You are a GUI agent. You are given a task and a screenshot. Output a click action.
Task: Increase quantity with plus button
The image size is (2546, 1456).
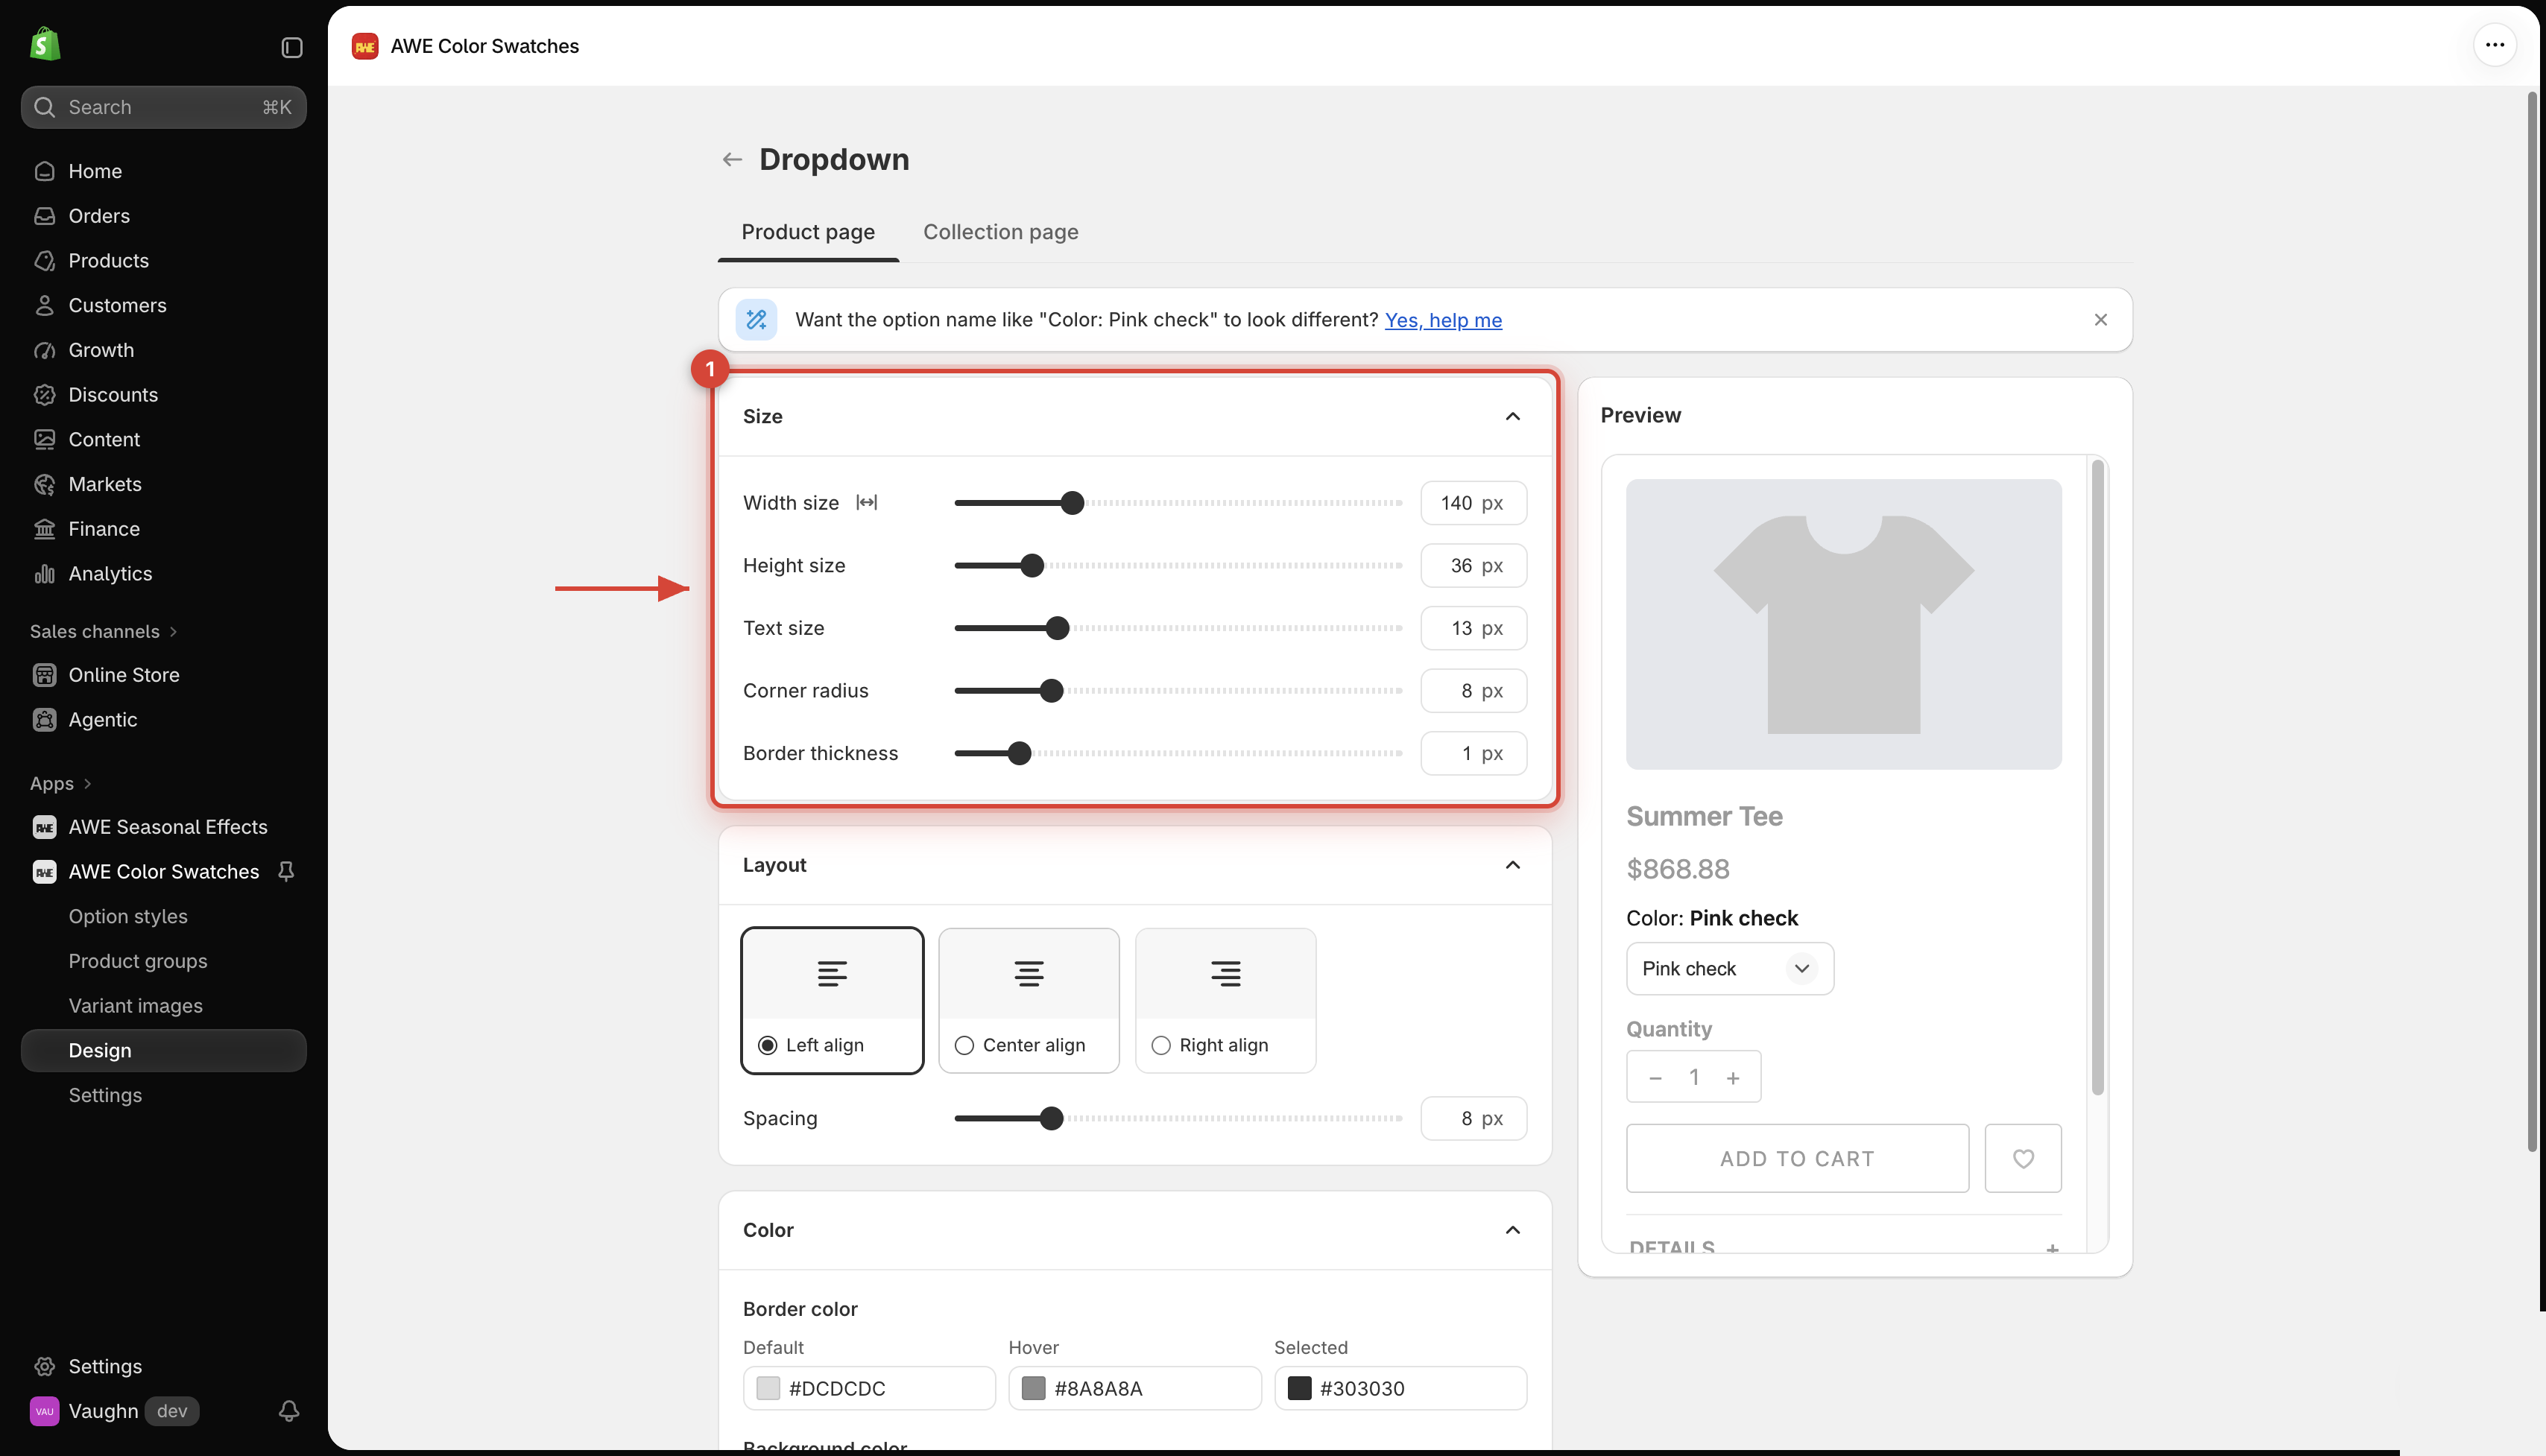point(1733,1077)
